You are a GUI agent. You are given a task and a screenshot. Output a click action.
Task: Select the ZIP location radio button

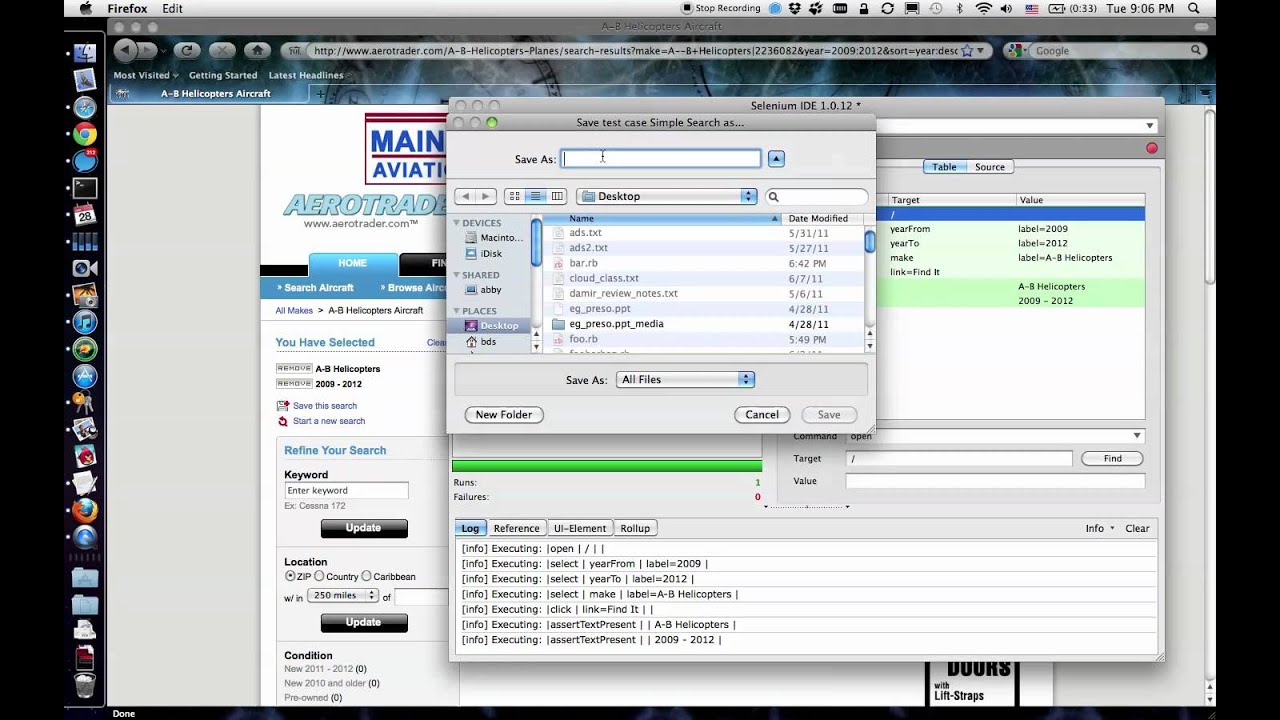(290, 576)
